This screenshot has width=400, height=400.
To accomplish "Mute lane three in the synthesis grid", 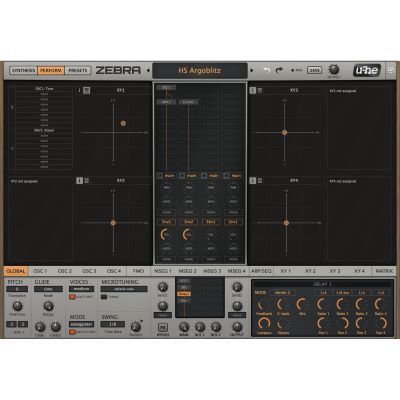I will pos(204,176).
